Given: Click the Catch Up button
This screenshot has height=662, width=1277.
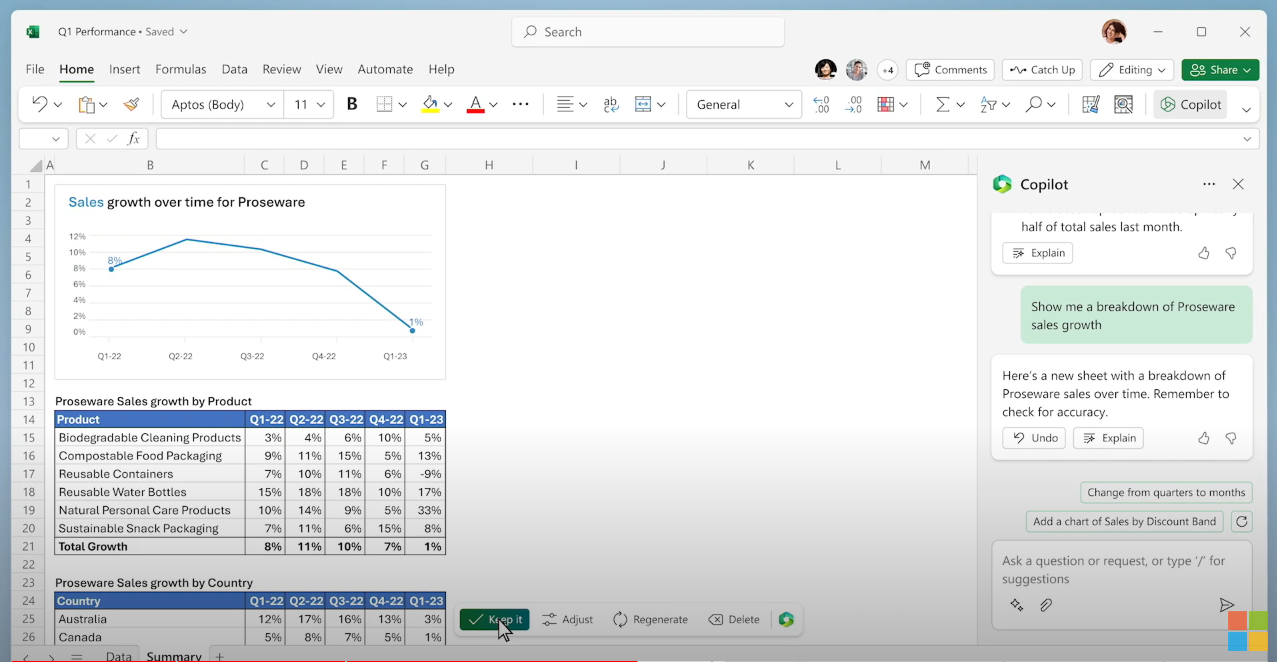Looking at the screenshot, I should [x=1042, y=70].
